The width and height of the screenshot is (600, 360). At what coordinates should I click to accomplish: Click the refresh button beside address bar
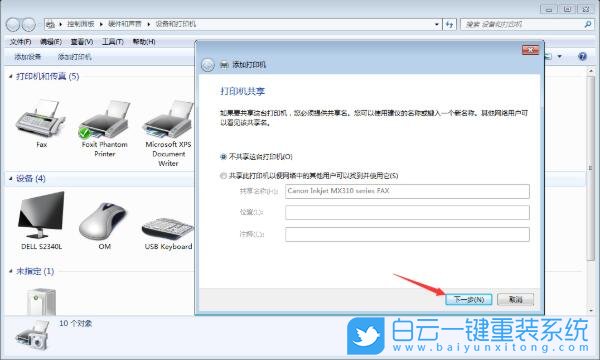click(x=449, y=24)
